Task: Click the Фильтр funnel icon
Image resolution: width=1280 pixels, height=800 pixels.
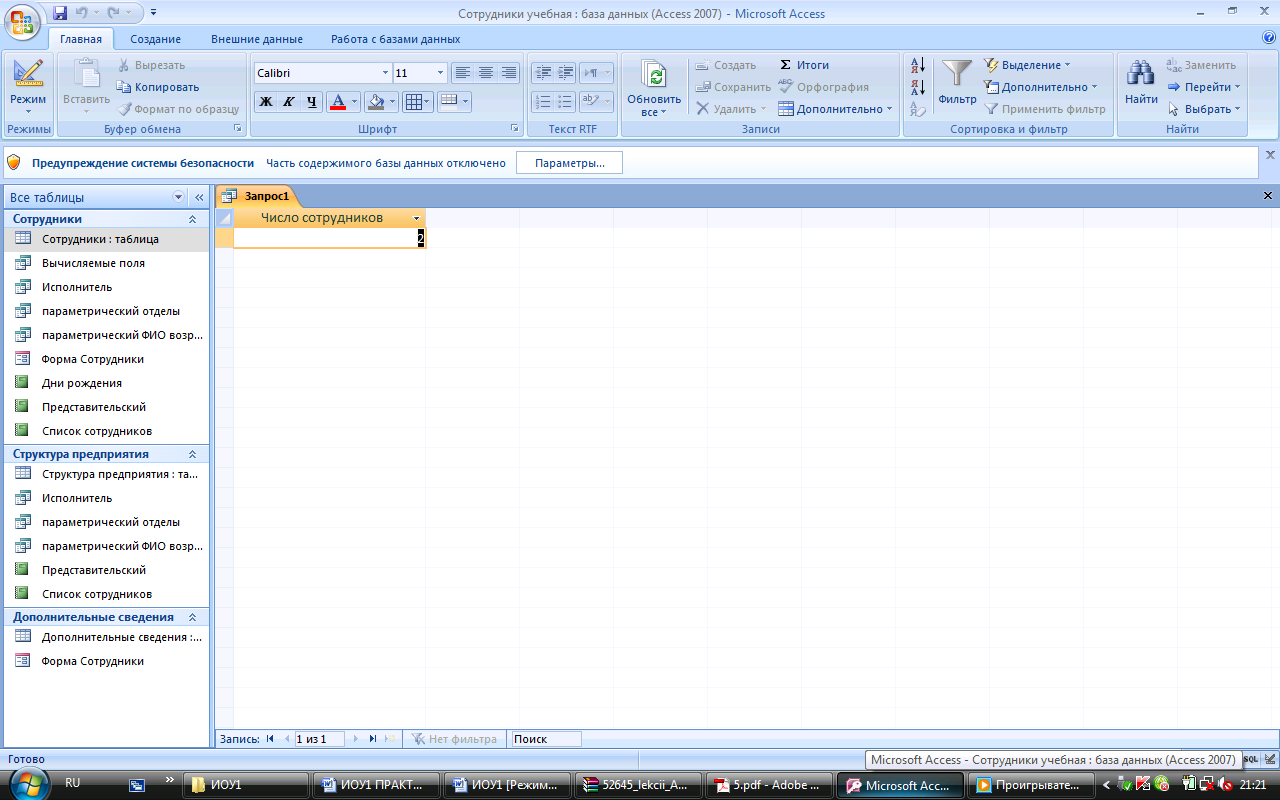Action: pyautogui.click(x=957, y=75)
